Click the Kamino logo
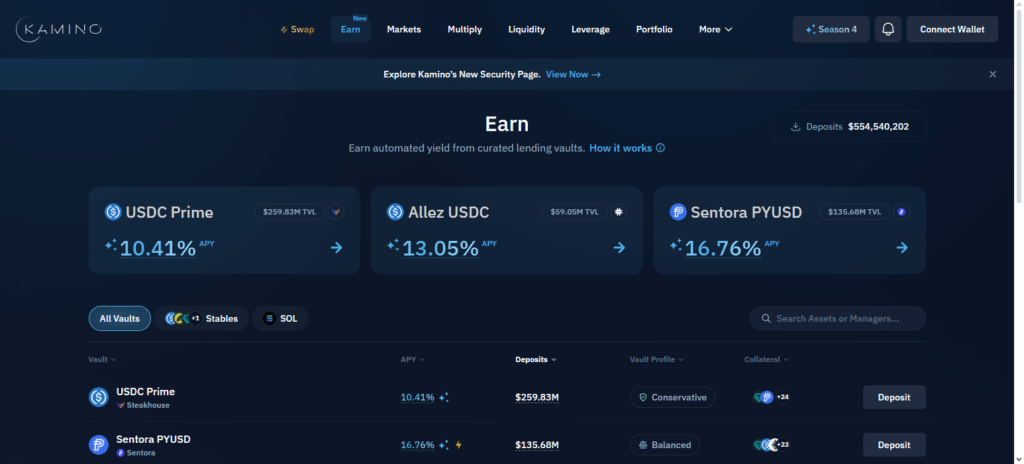 59,29
